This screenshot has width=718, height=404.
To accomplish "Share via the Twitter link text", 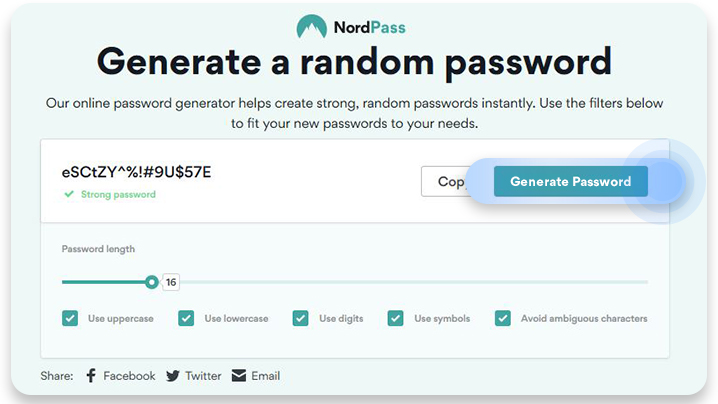I will pyautogui.click(x=203, y=376).
